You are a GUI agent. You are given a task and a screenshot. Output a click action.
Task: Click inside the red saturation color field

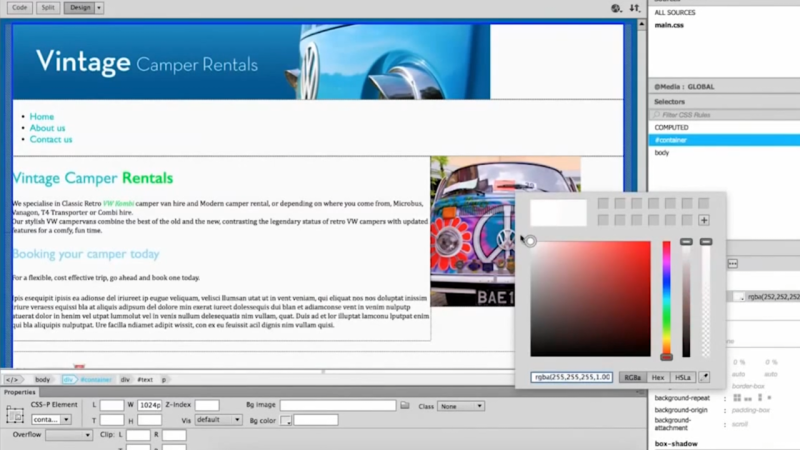(x=590, y=299)
